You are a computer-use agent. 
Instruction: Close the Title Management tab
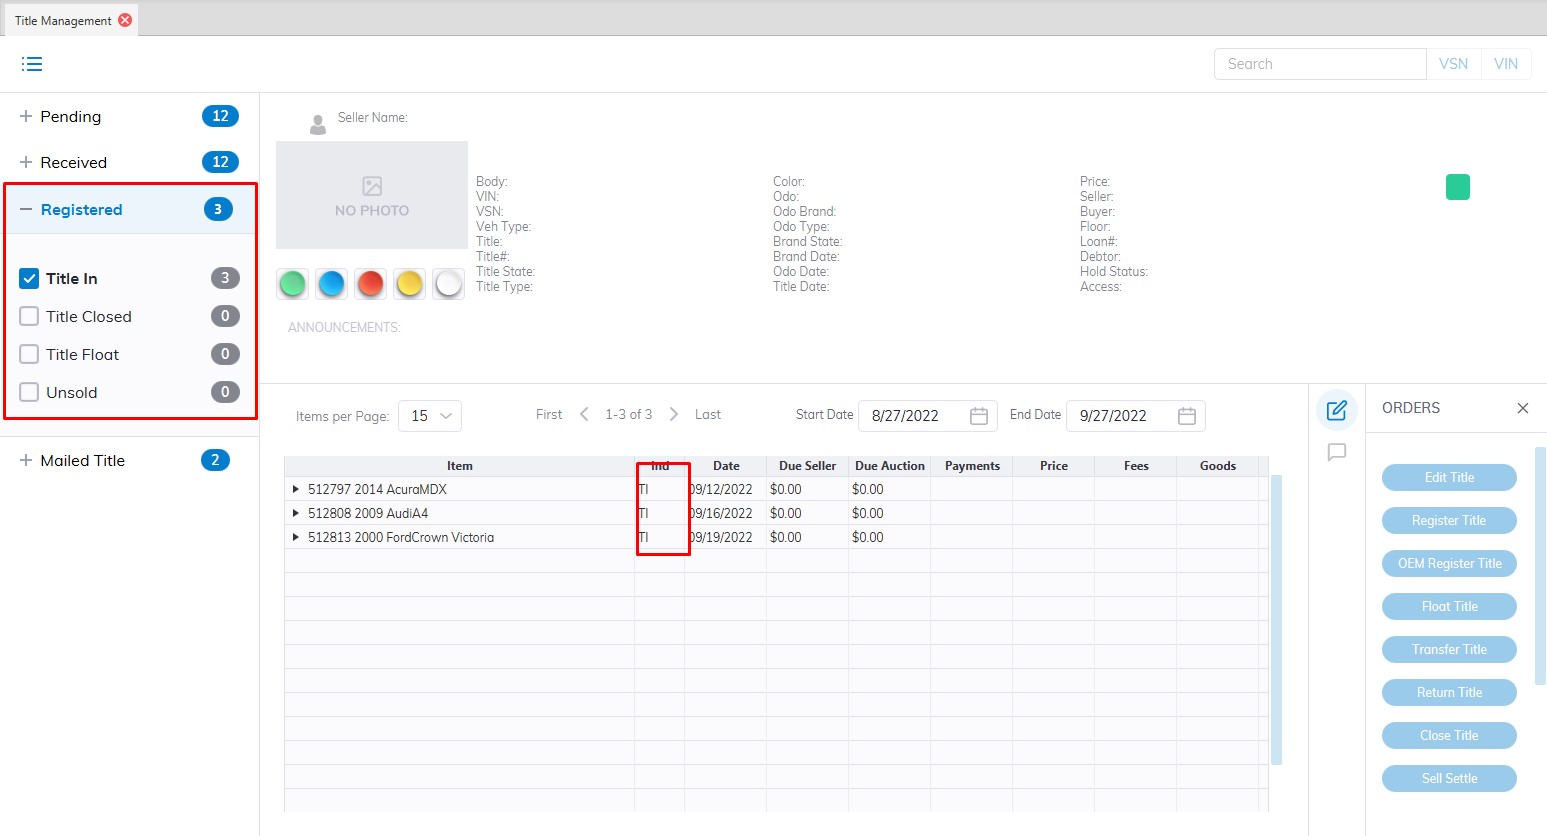(x=125, y=20)
